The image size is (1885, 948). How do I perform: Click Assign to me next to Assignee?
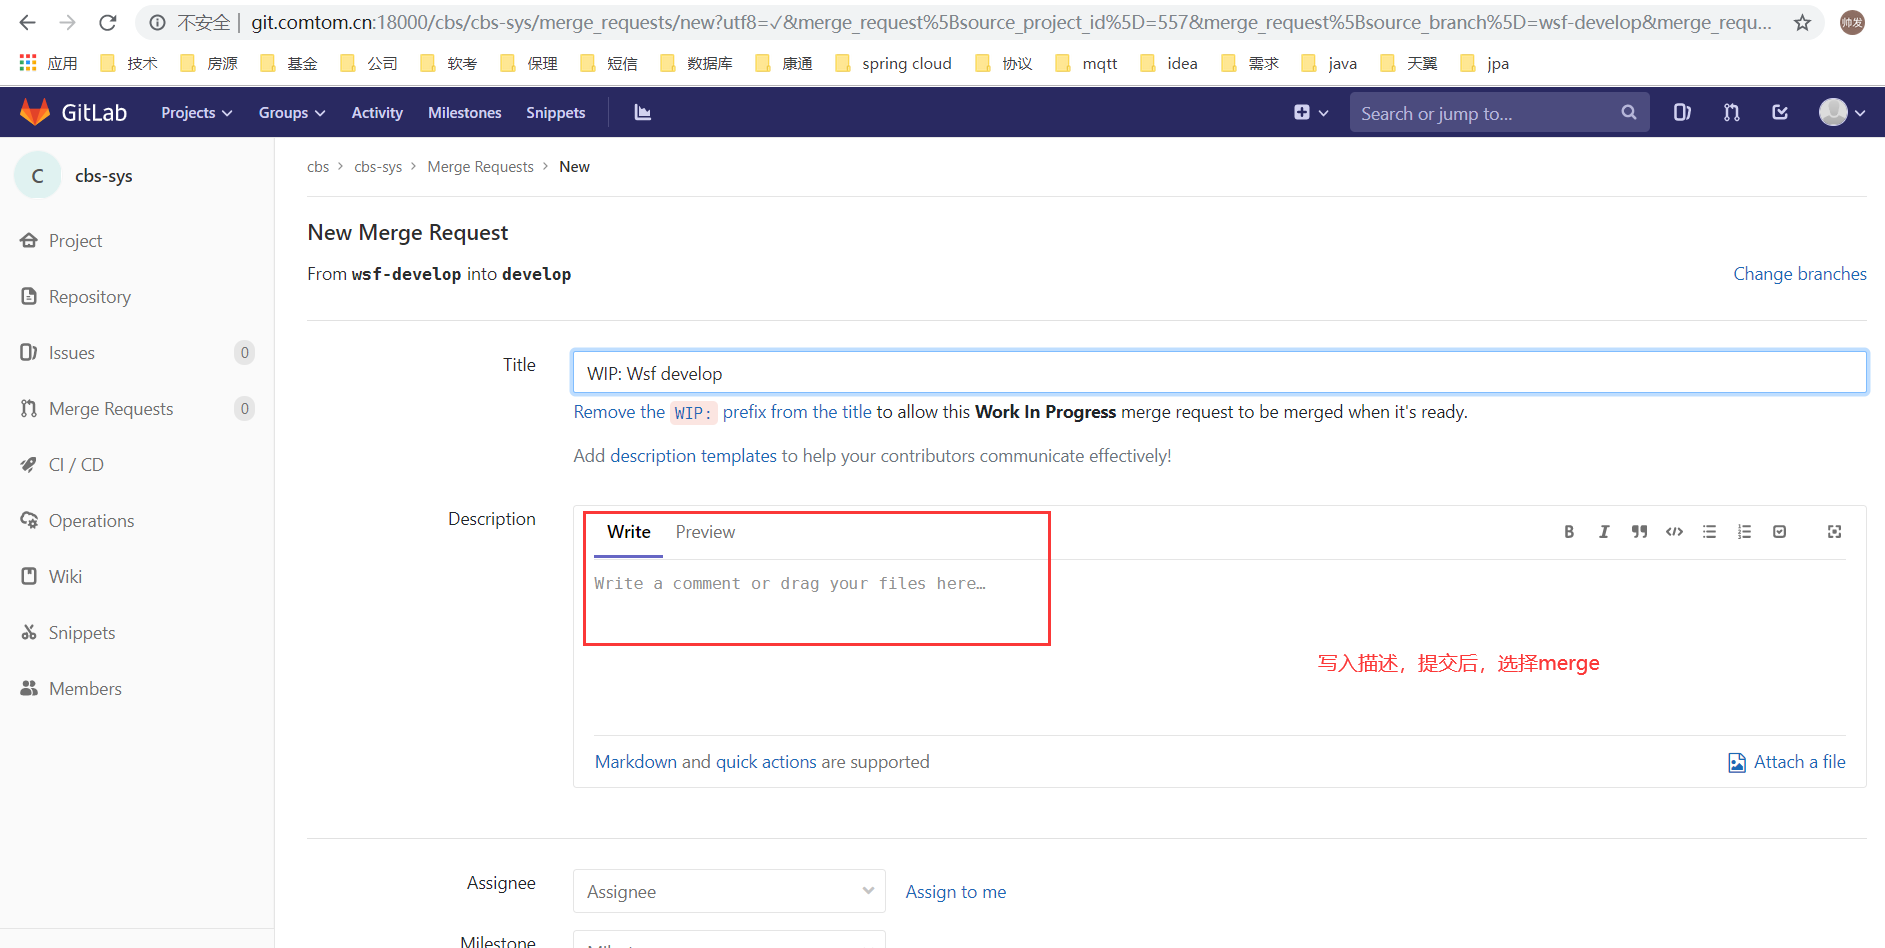coord(955,891)
